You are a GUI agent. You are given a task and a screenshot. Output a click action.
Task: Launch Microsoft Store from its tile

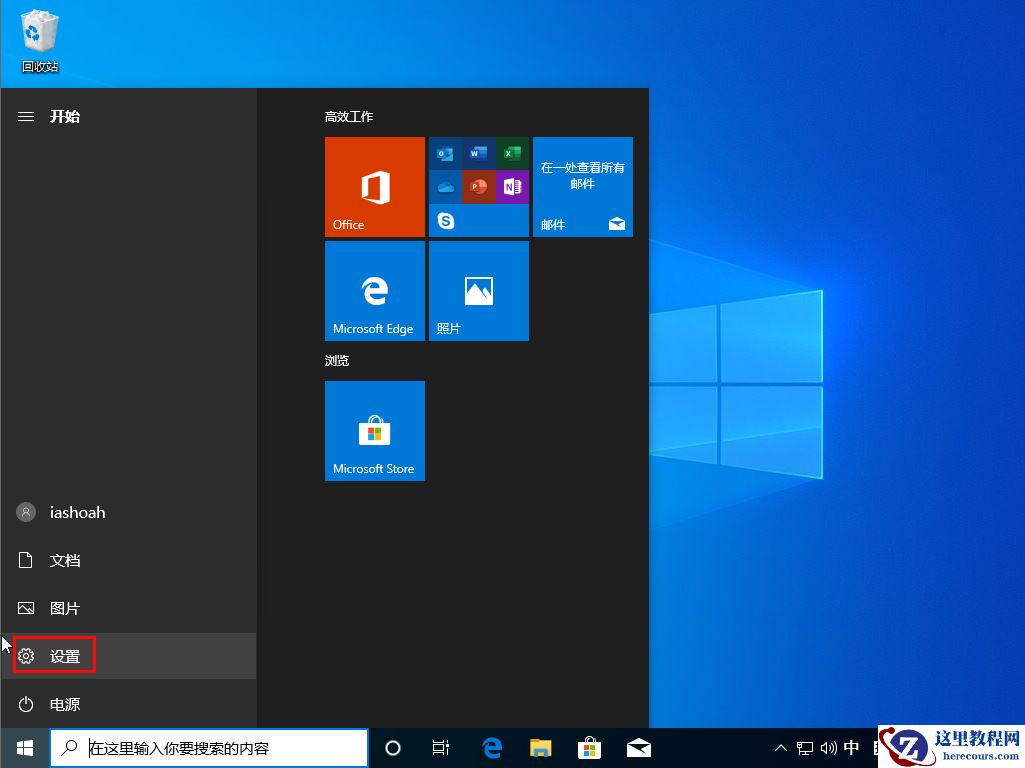[x=374, y=430]
